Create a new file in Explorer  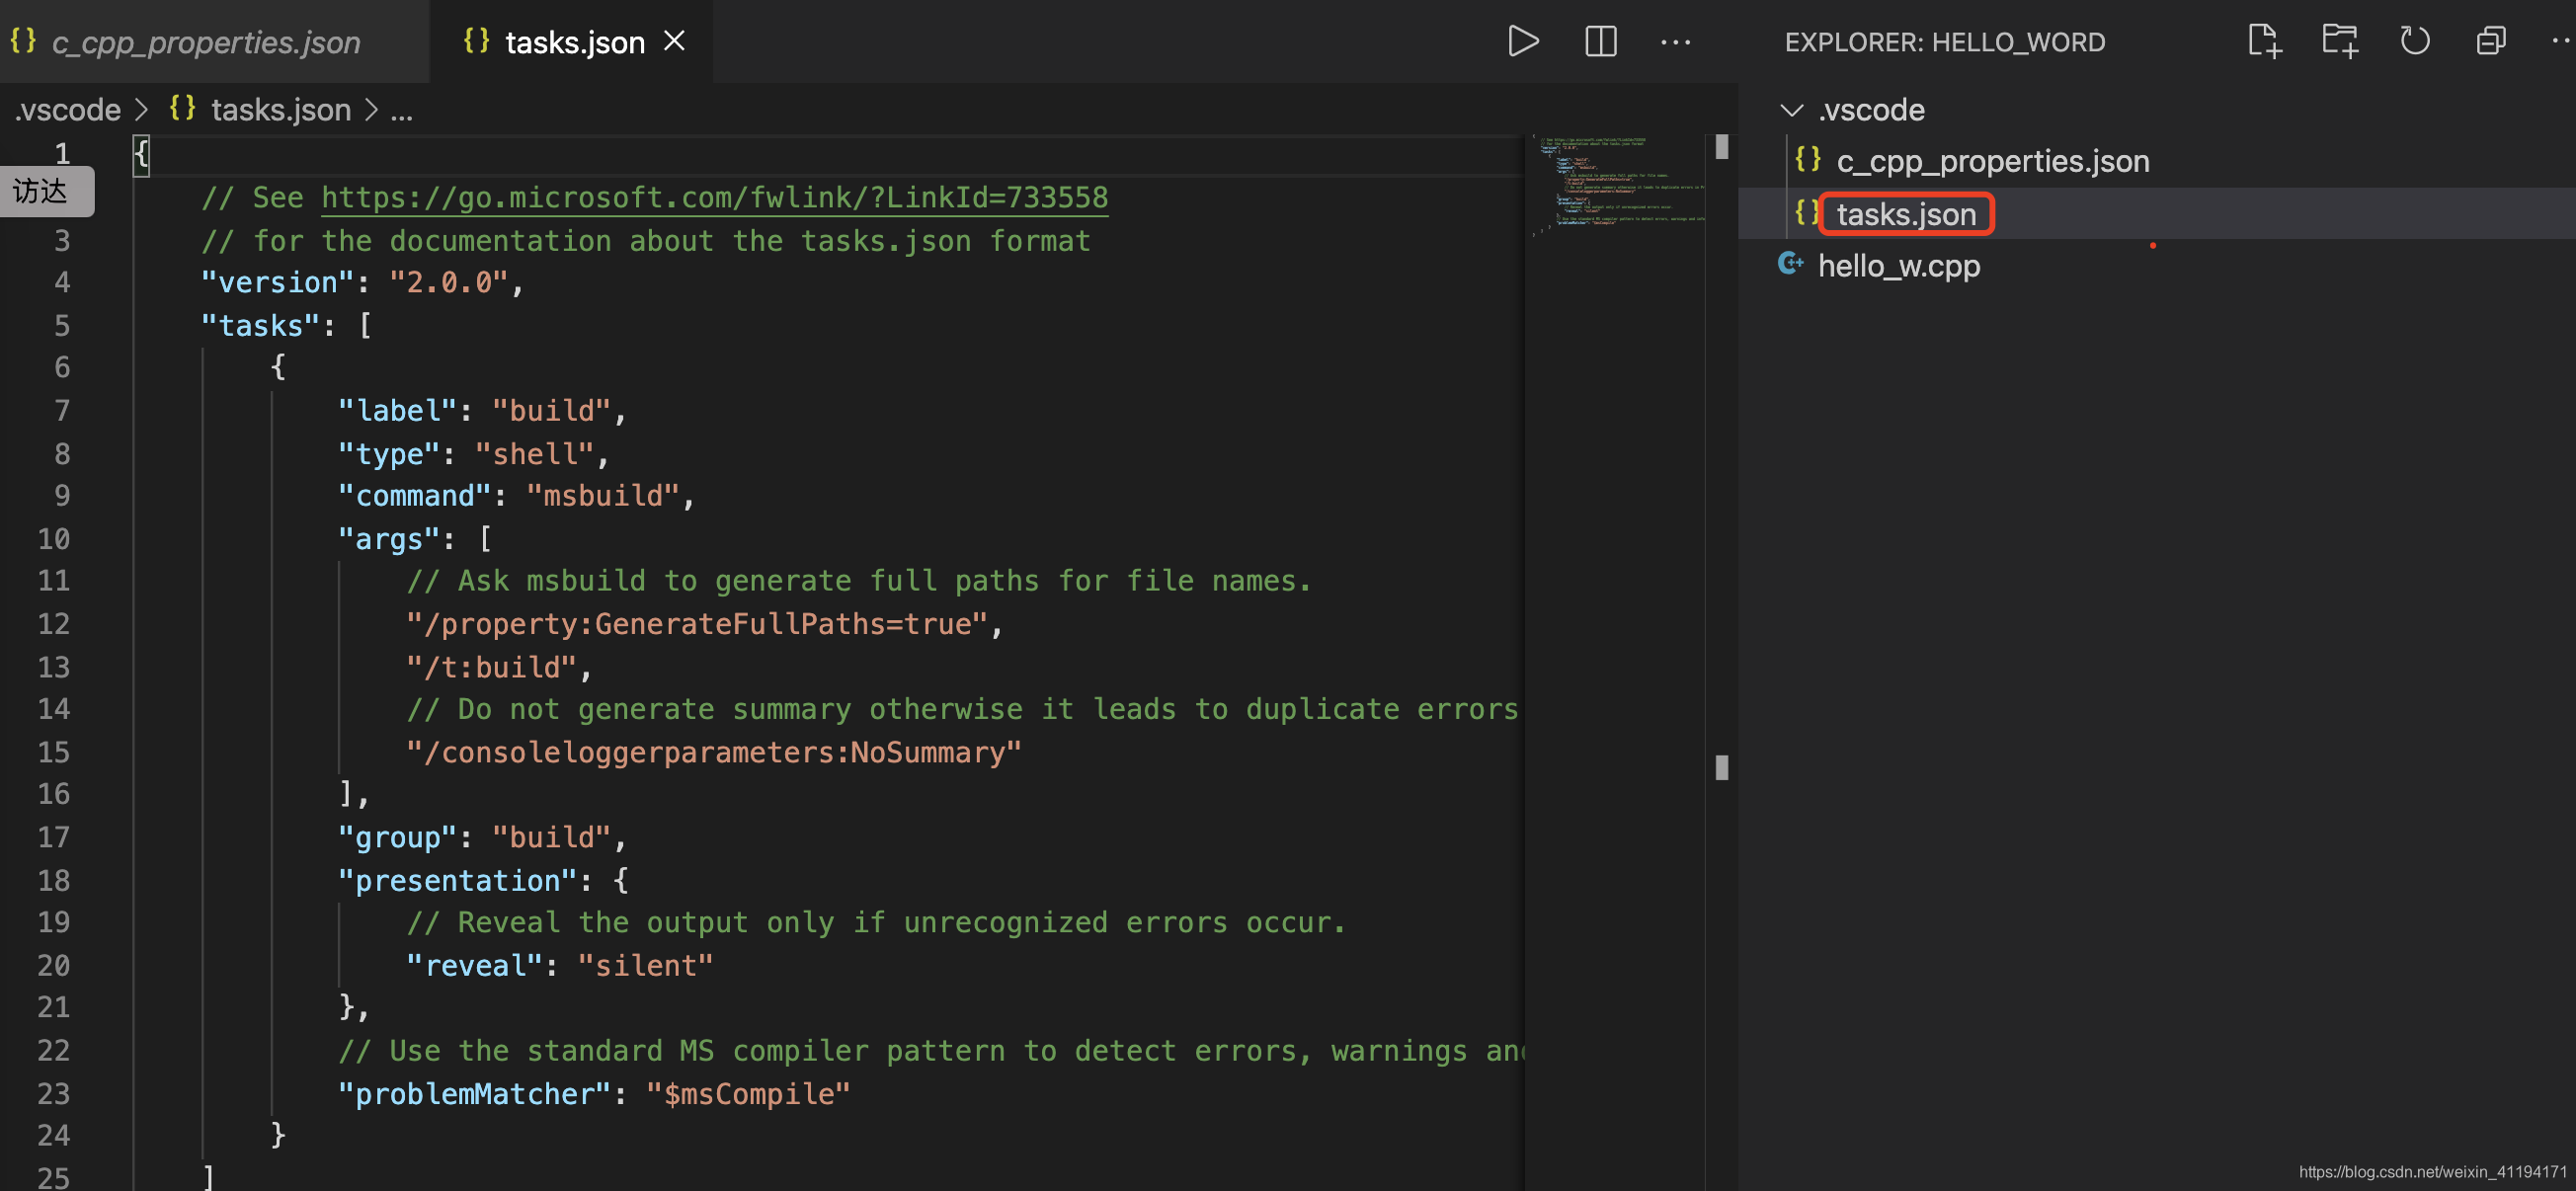coord(2264,41)
